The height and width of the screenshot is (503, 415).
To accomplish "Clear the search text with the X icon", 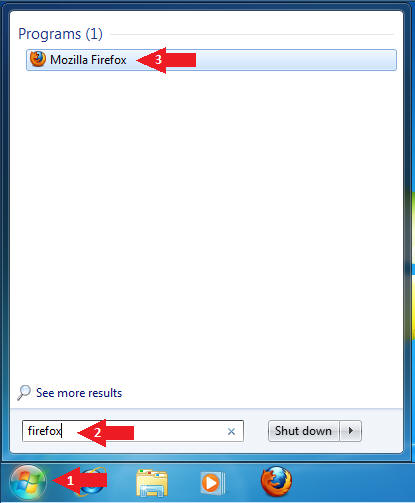I will [x=231, y=431].
